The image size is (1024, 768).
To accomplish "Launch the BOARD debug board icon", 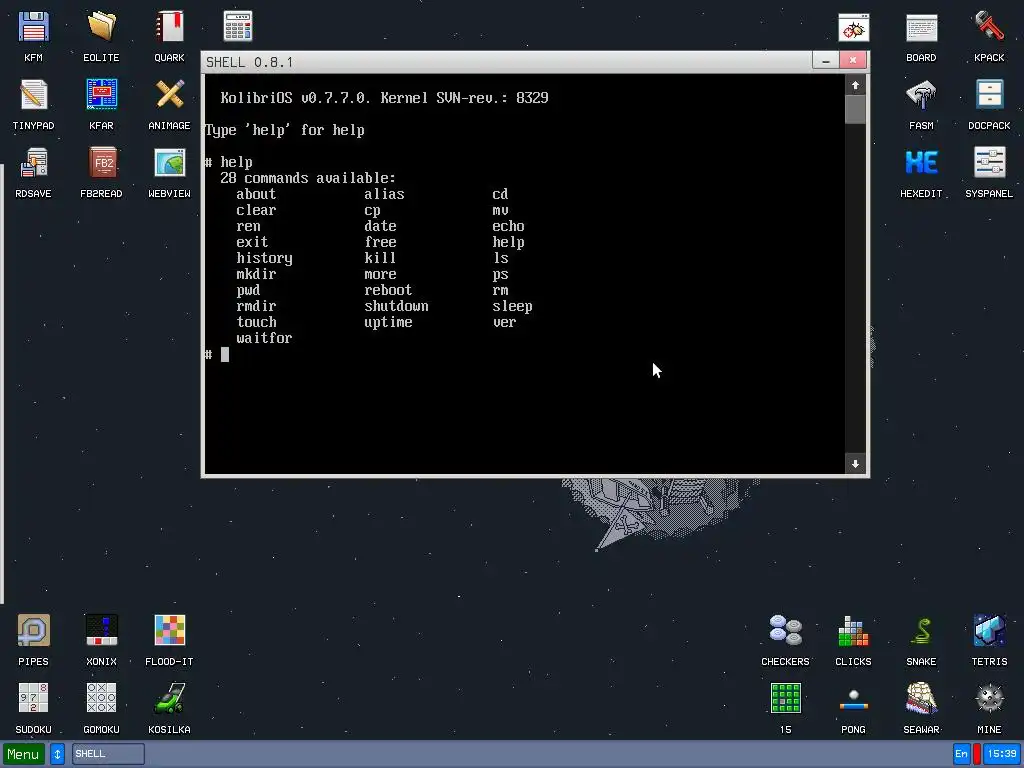I will point(921,27).
